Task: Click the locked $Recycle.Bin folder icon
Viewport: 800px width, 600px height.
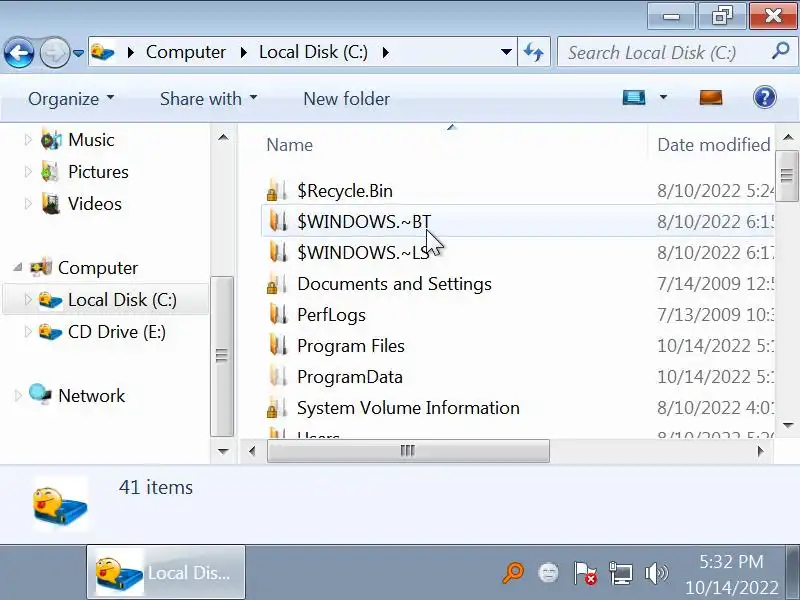Action: [277, 191]
